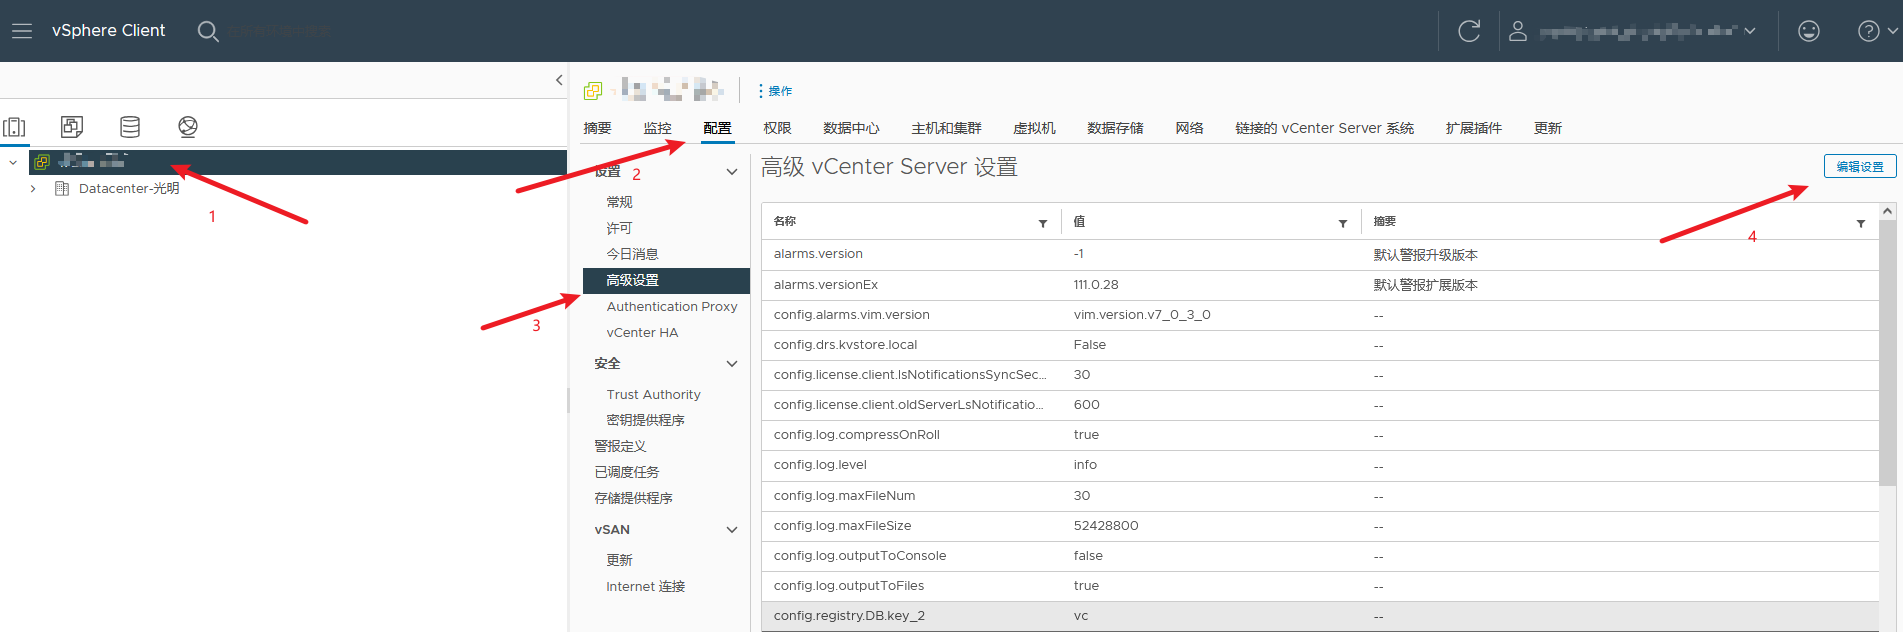The height and width of the screenshot is (632, 1903).
Task: Click the 编辑设置 button
Action: click(x=1859, y=167)
